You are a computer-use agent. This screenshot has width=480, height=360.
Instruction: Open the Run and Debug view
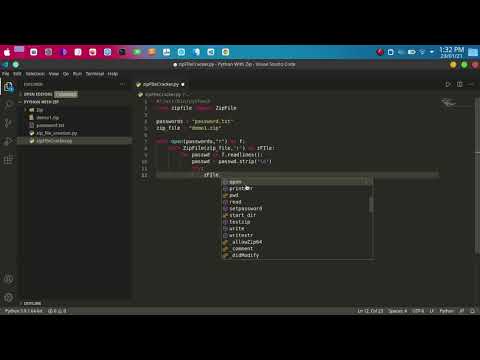9,141
